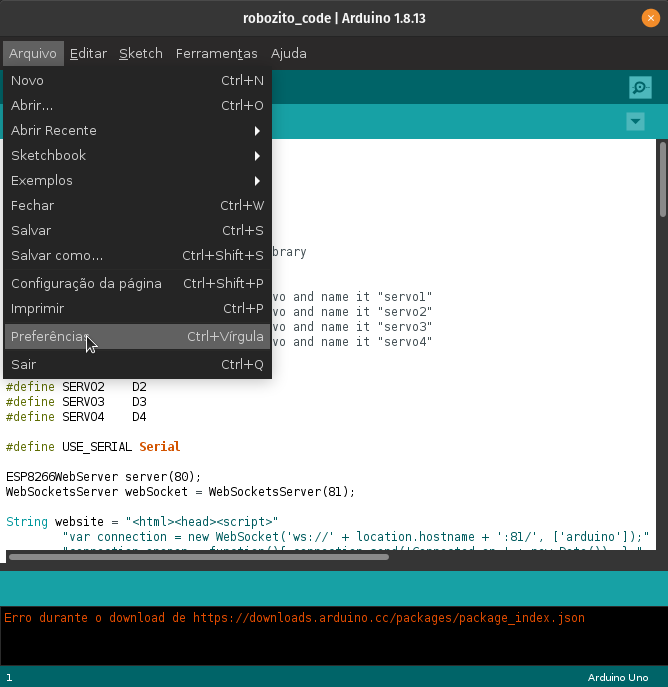This screenshot has height=687, width=668.
Task: Open Preferências from the menu
Action: [137, 336]
